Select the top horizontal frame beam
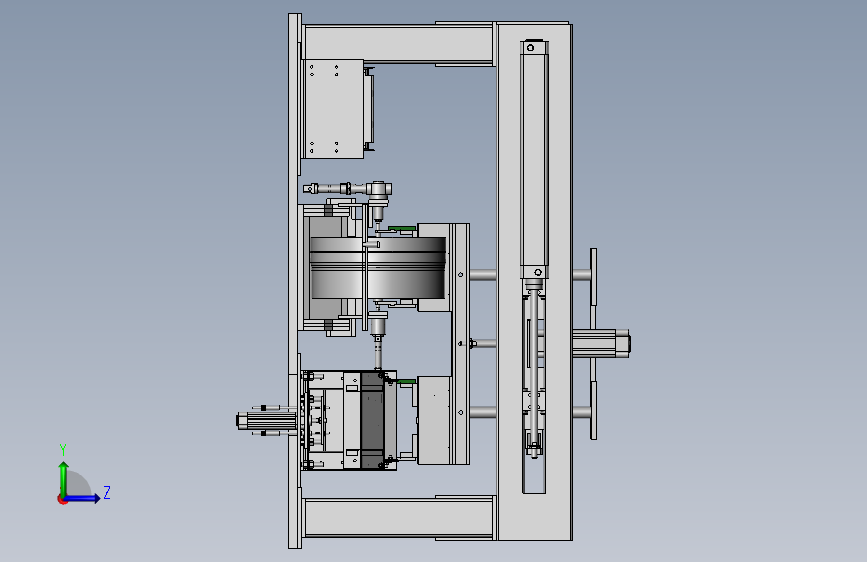Screen dimensions: 867x562 pos(398,44)
